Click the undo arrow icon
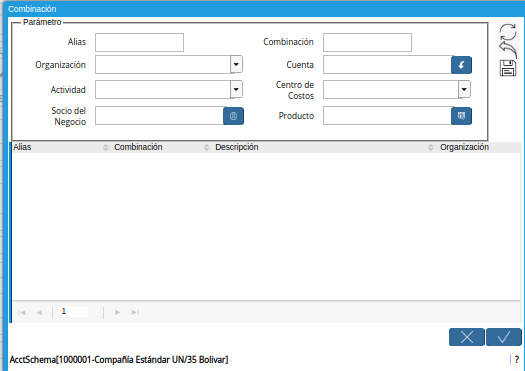This screenshot has height=371, width=525. tap(508, 50)
